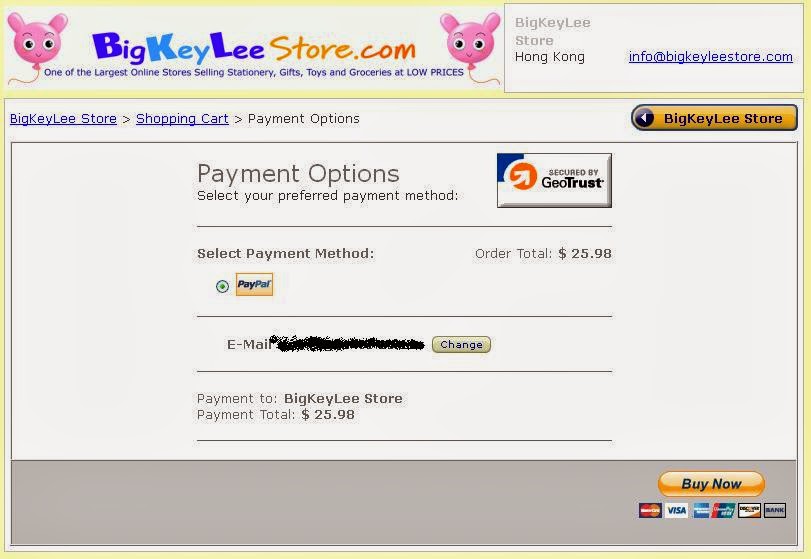The image size is (811, 559).
Task: Click the Visa card icon
Action: tap(676, 510)
